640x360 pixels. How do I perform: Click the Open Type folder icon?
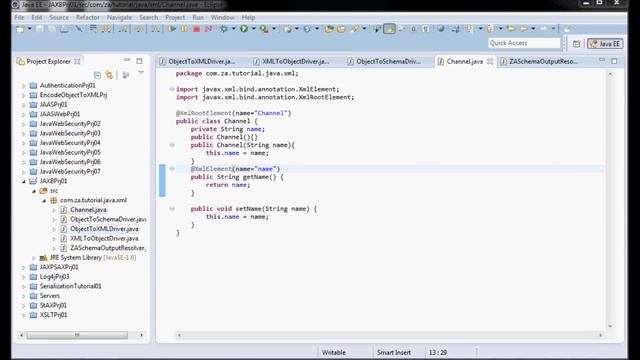point(329,29)
